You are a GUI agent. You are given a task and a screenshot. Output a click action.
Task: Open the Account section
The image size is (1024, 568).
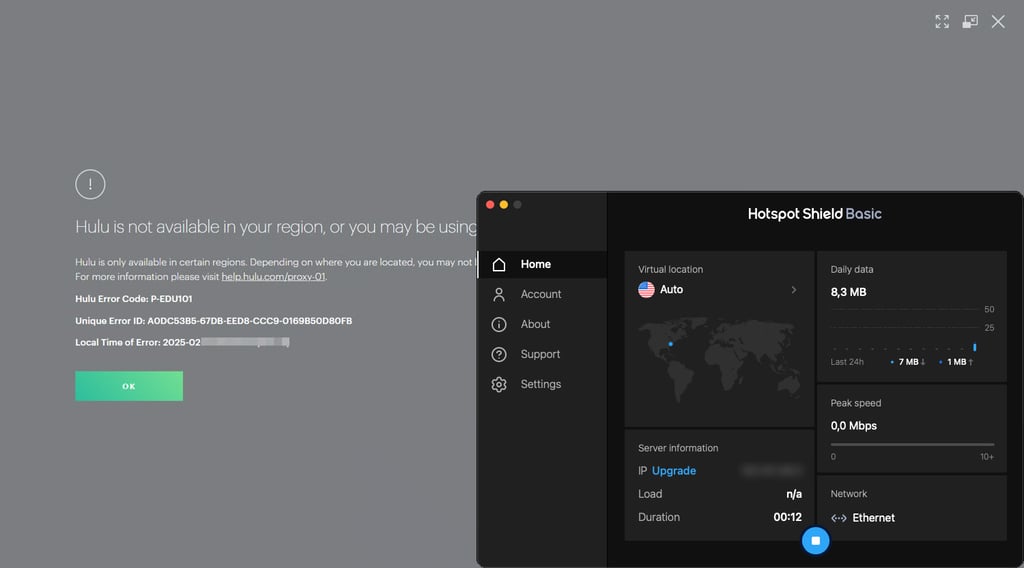[x=542, y=294]
